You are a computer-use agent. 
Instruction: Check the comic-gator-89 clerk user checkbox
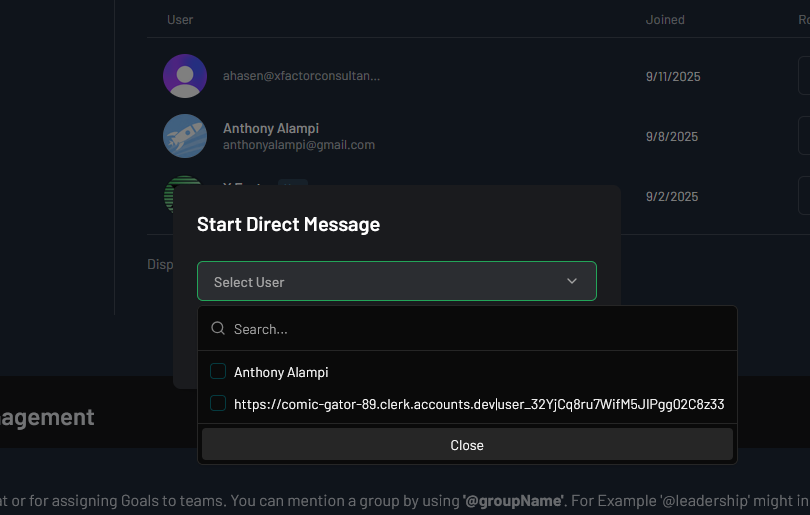[x=218, y=403]
